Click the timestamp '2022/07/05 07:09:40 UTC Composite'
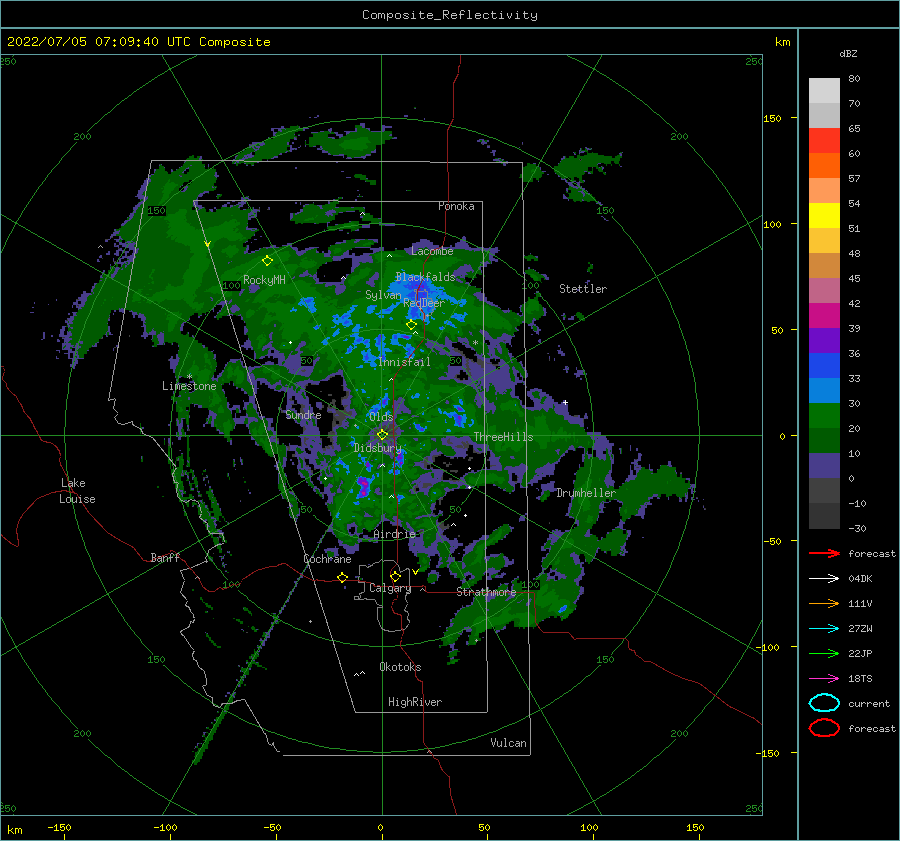Screen dimensions: 900x841 point(138,42)
